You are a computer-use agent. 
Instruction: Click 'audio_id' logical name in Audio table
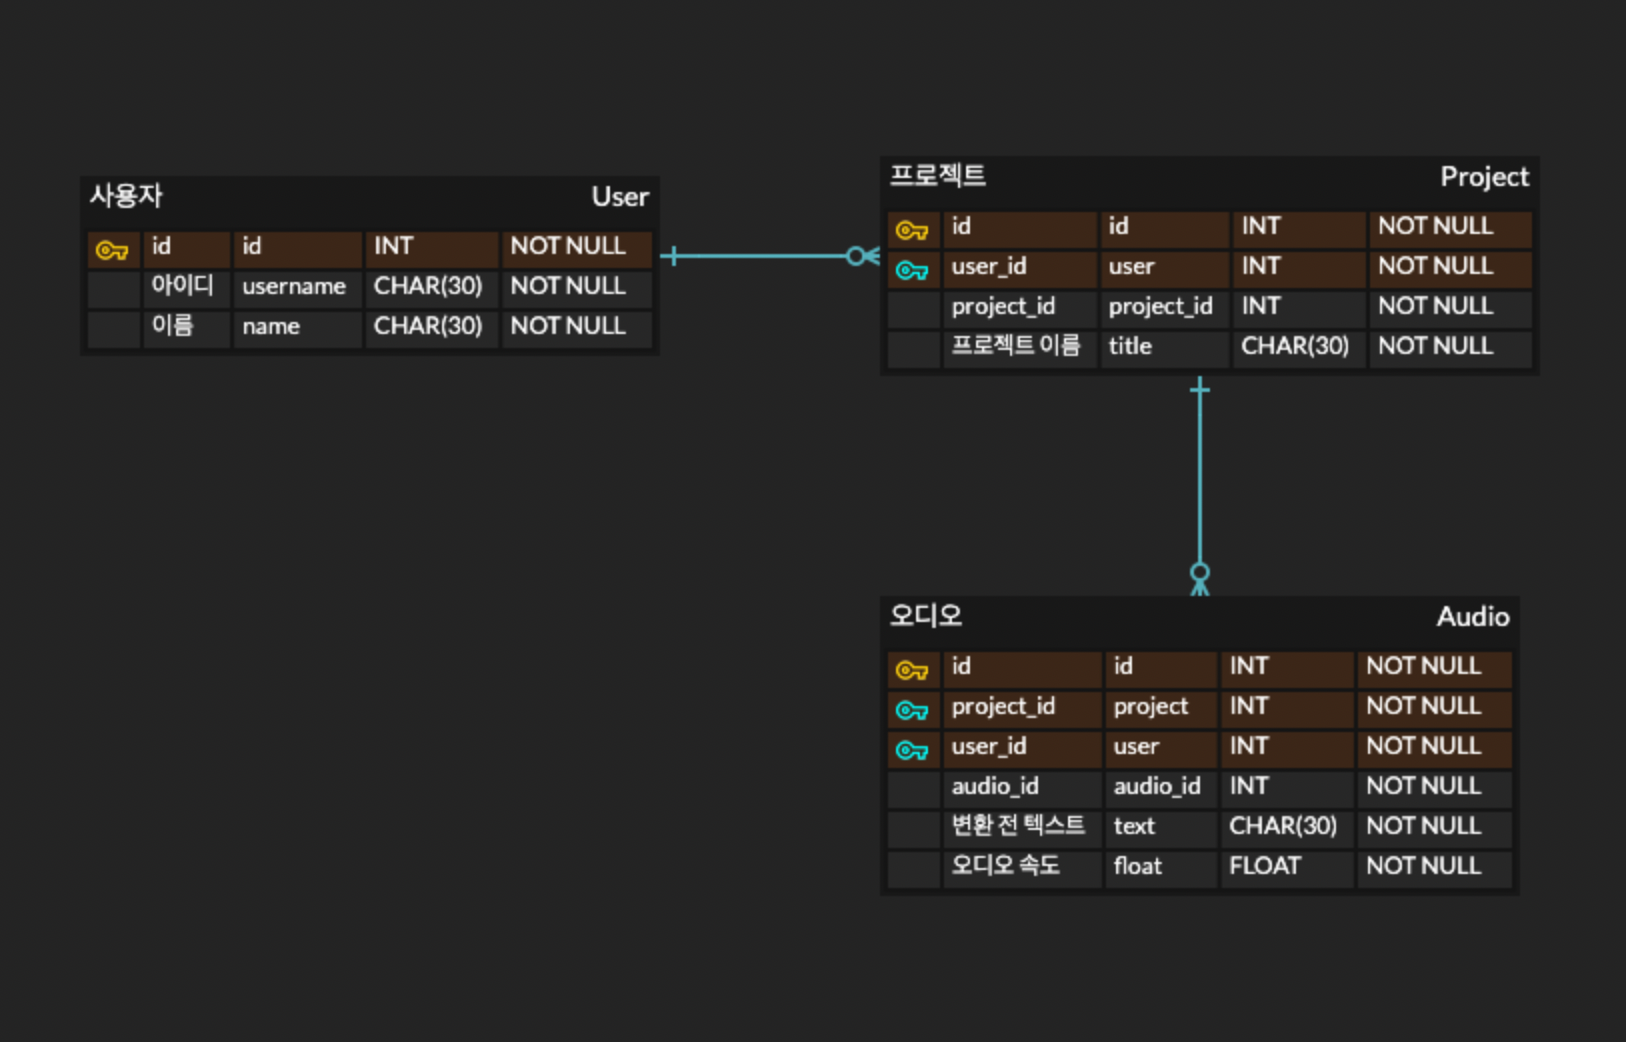point(1022,787)
